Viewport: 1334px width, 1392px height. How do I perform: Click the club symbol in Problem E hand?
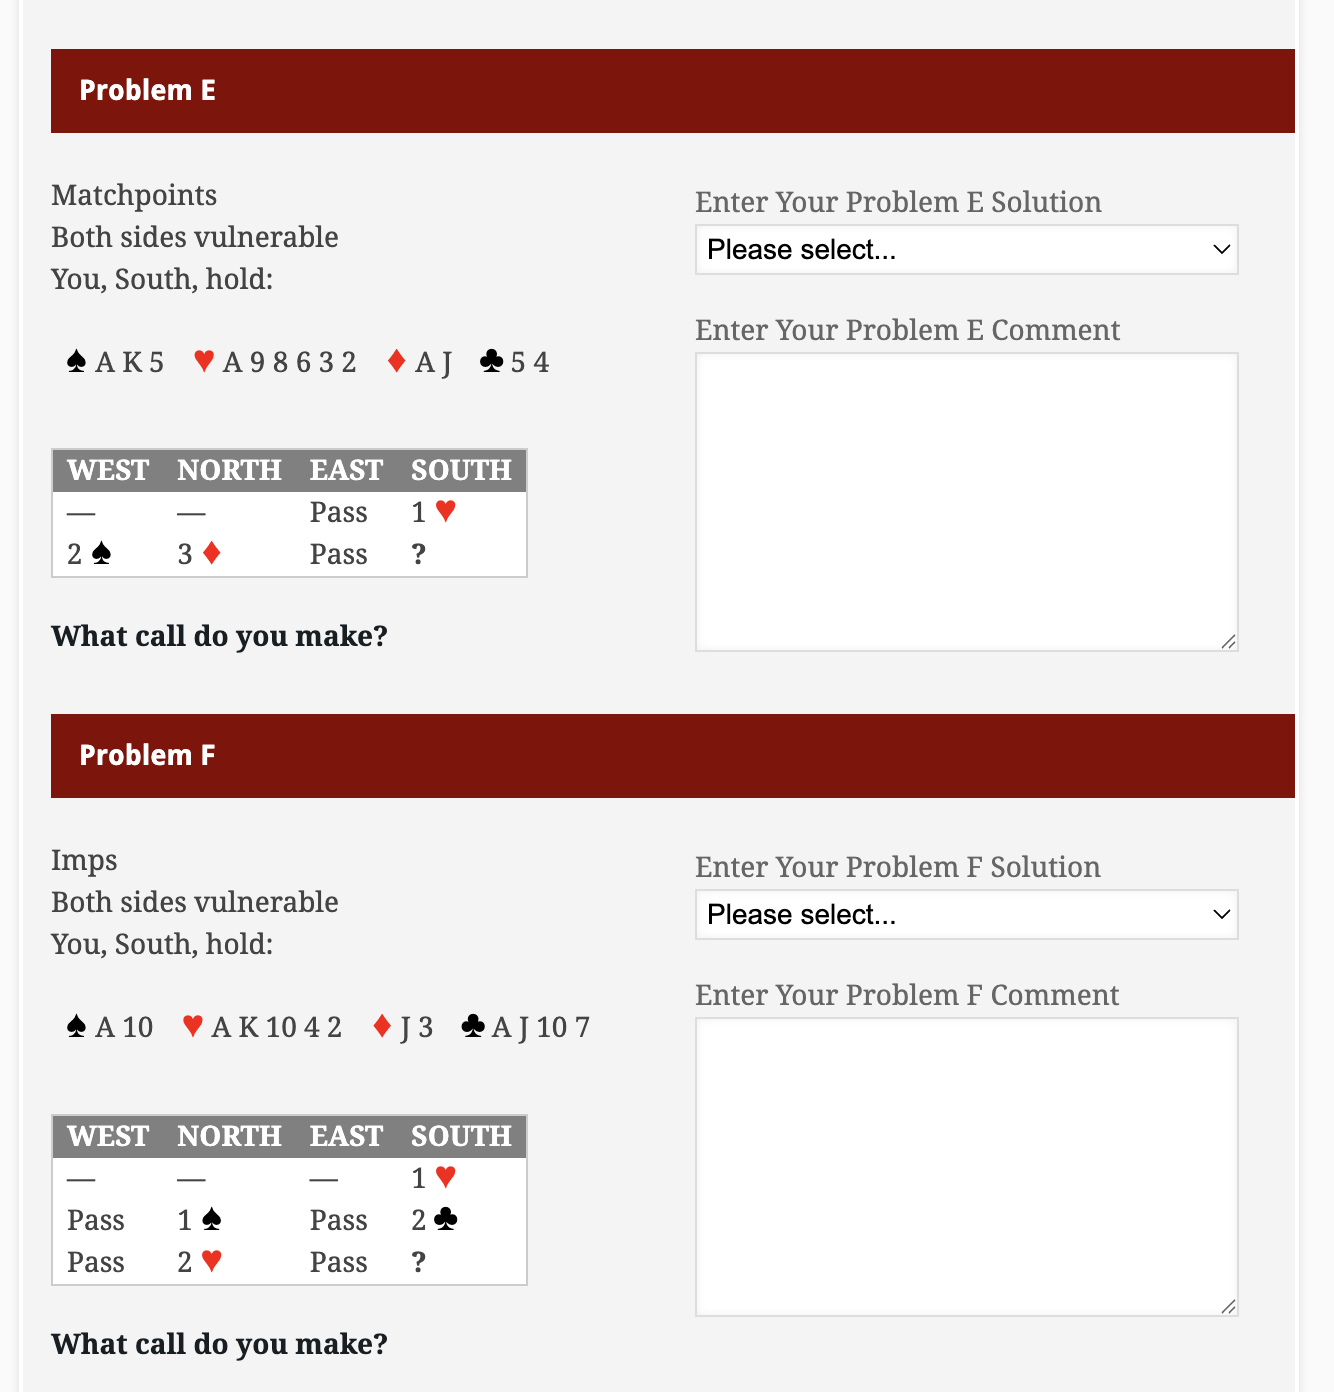click(491, 361)
